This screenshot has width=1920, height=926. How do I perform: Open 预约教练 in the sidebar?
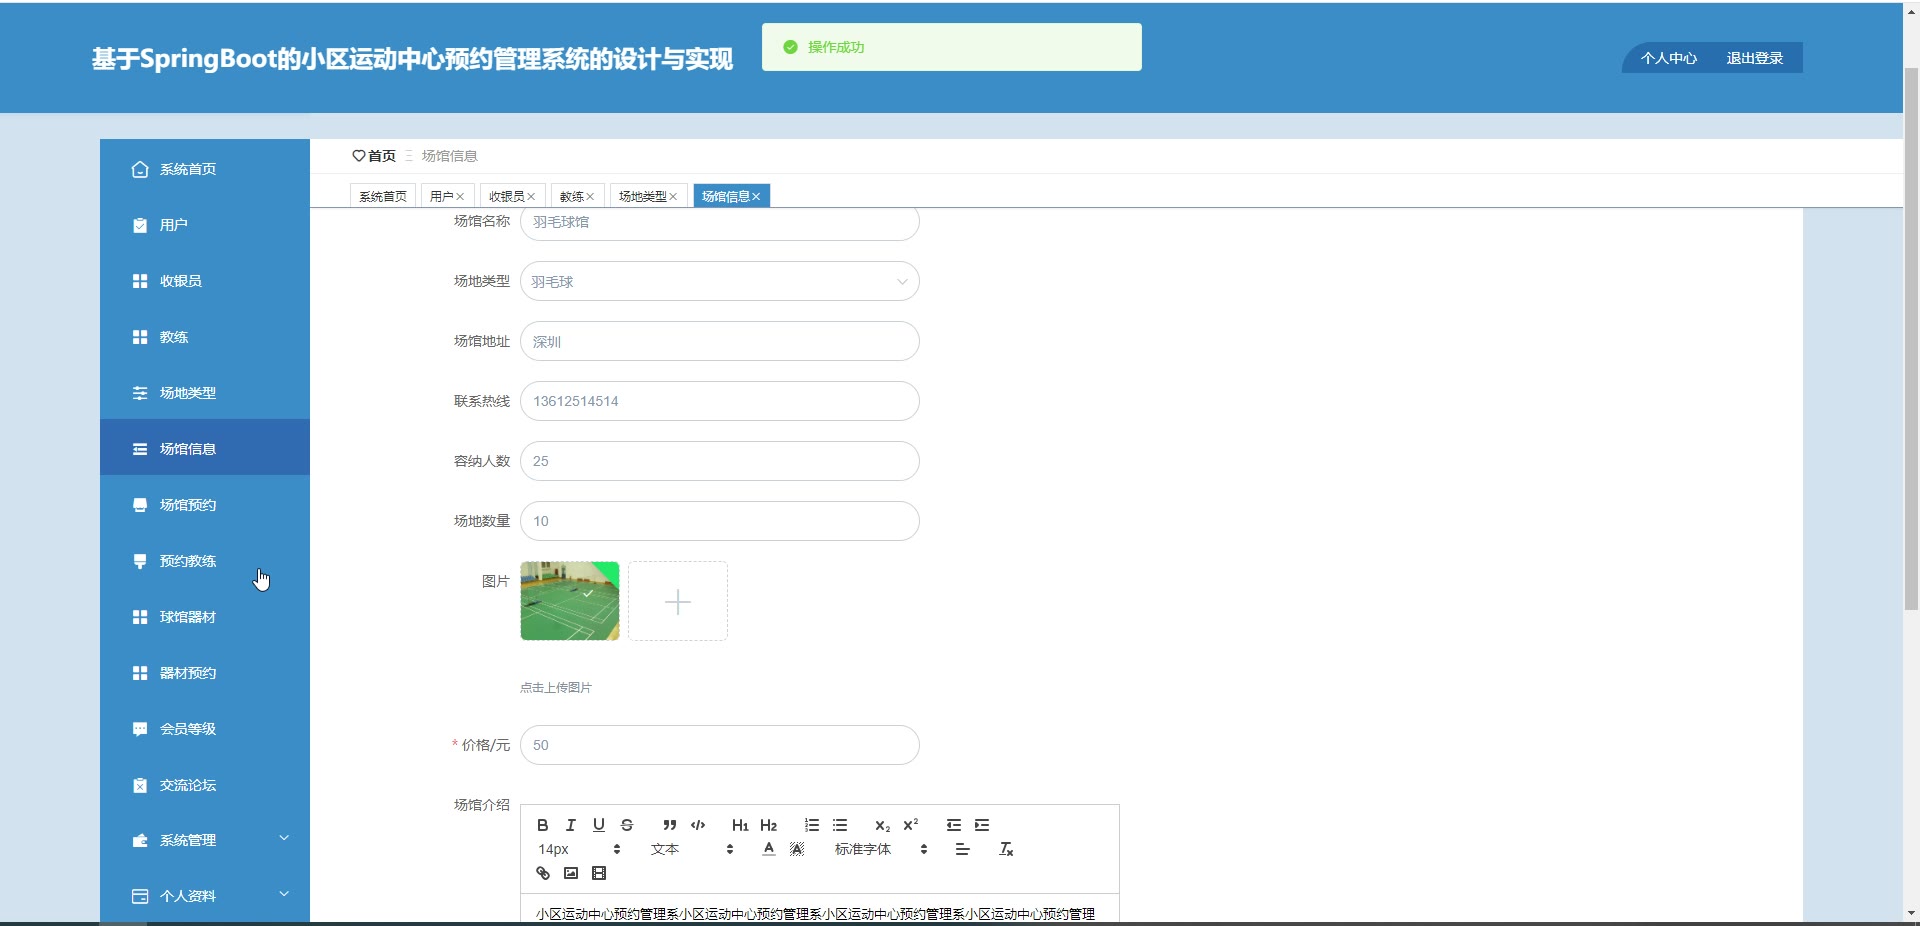[x=205, y=561]
